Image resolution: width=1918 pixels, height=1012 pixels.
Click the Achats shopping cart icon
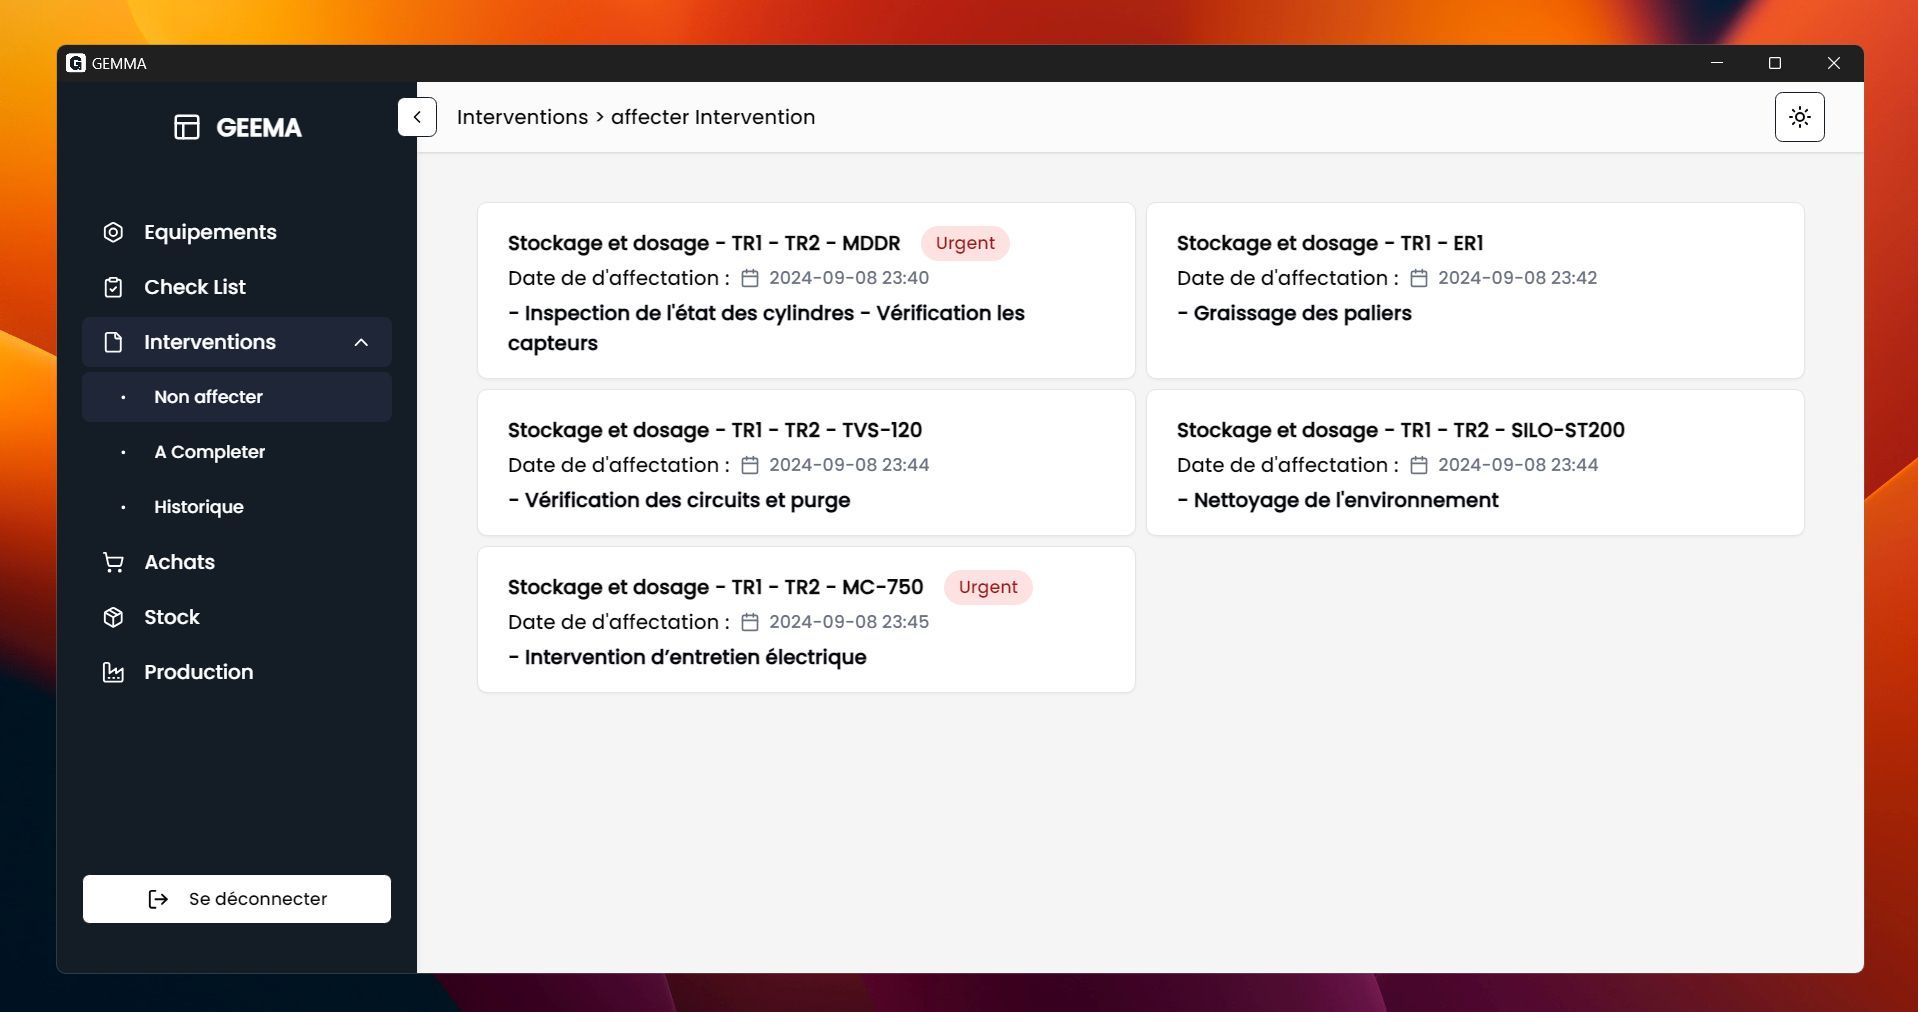pyautogui.click(x=113, y=562)
